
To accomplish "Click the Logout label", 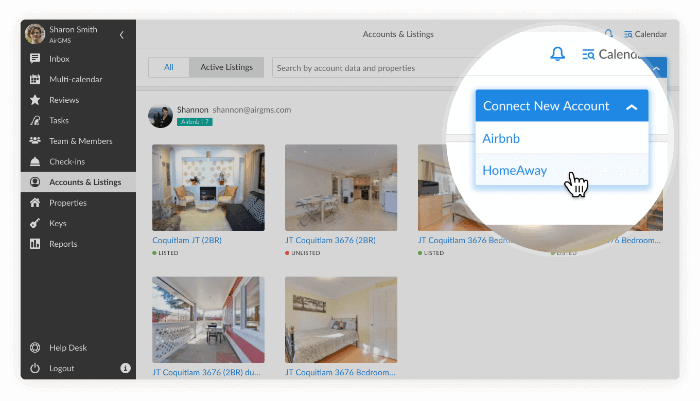I will point(62,368).
